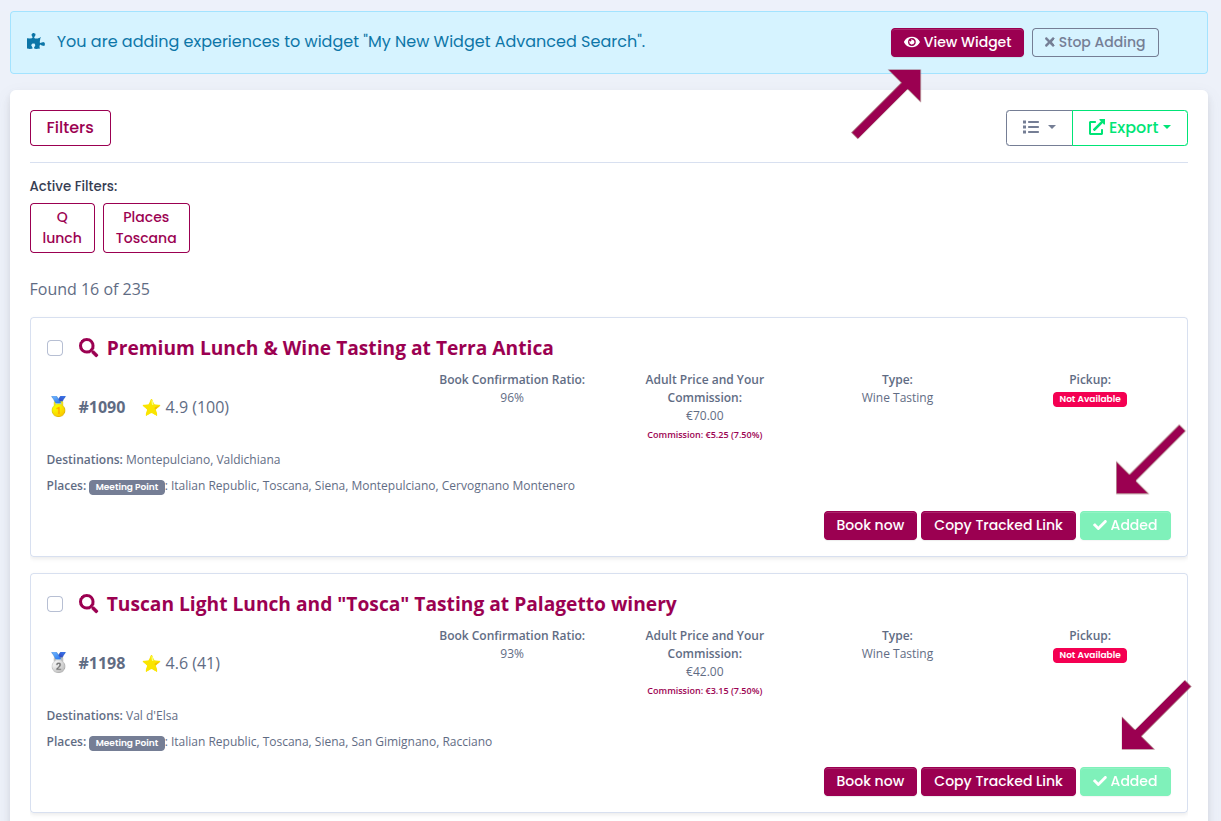The image size is (1221, 821).
Task: Toggle Added state for Terra Antica experience
Action: [x=1125, y=525]
